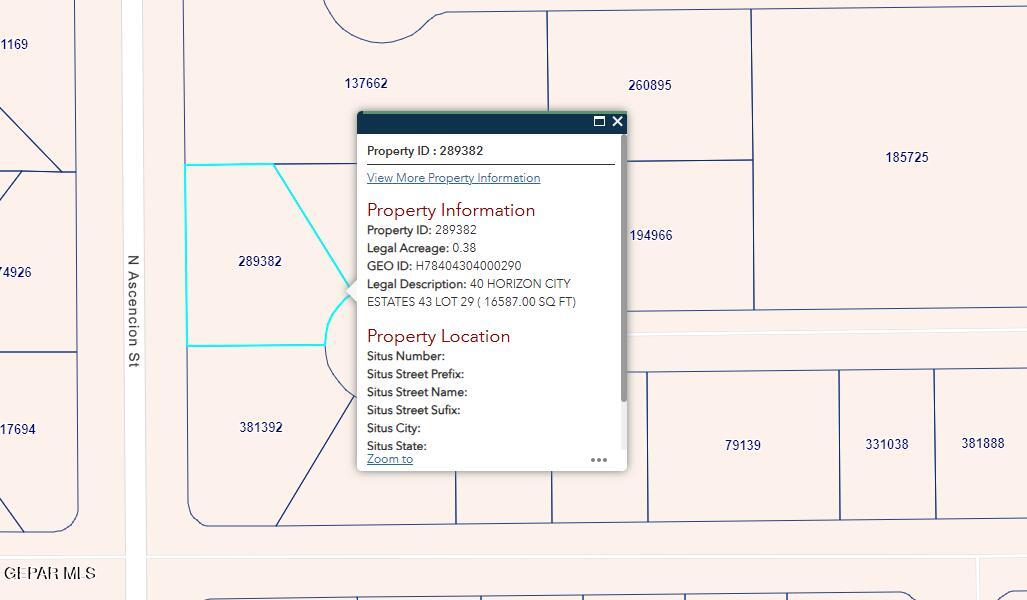Select parcel 194966 beside the popup
This screenshot has width=1027, height=600.
pos(651,236)
